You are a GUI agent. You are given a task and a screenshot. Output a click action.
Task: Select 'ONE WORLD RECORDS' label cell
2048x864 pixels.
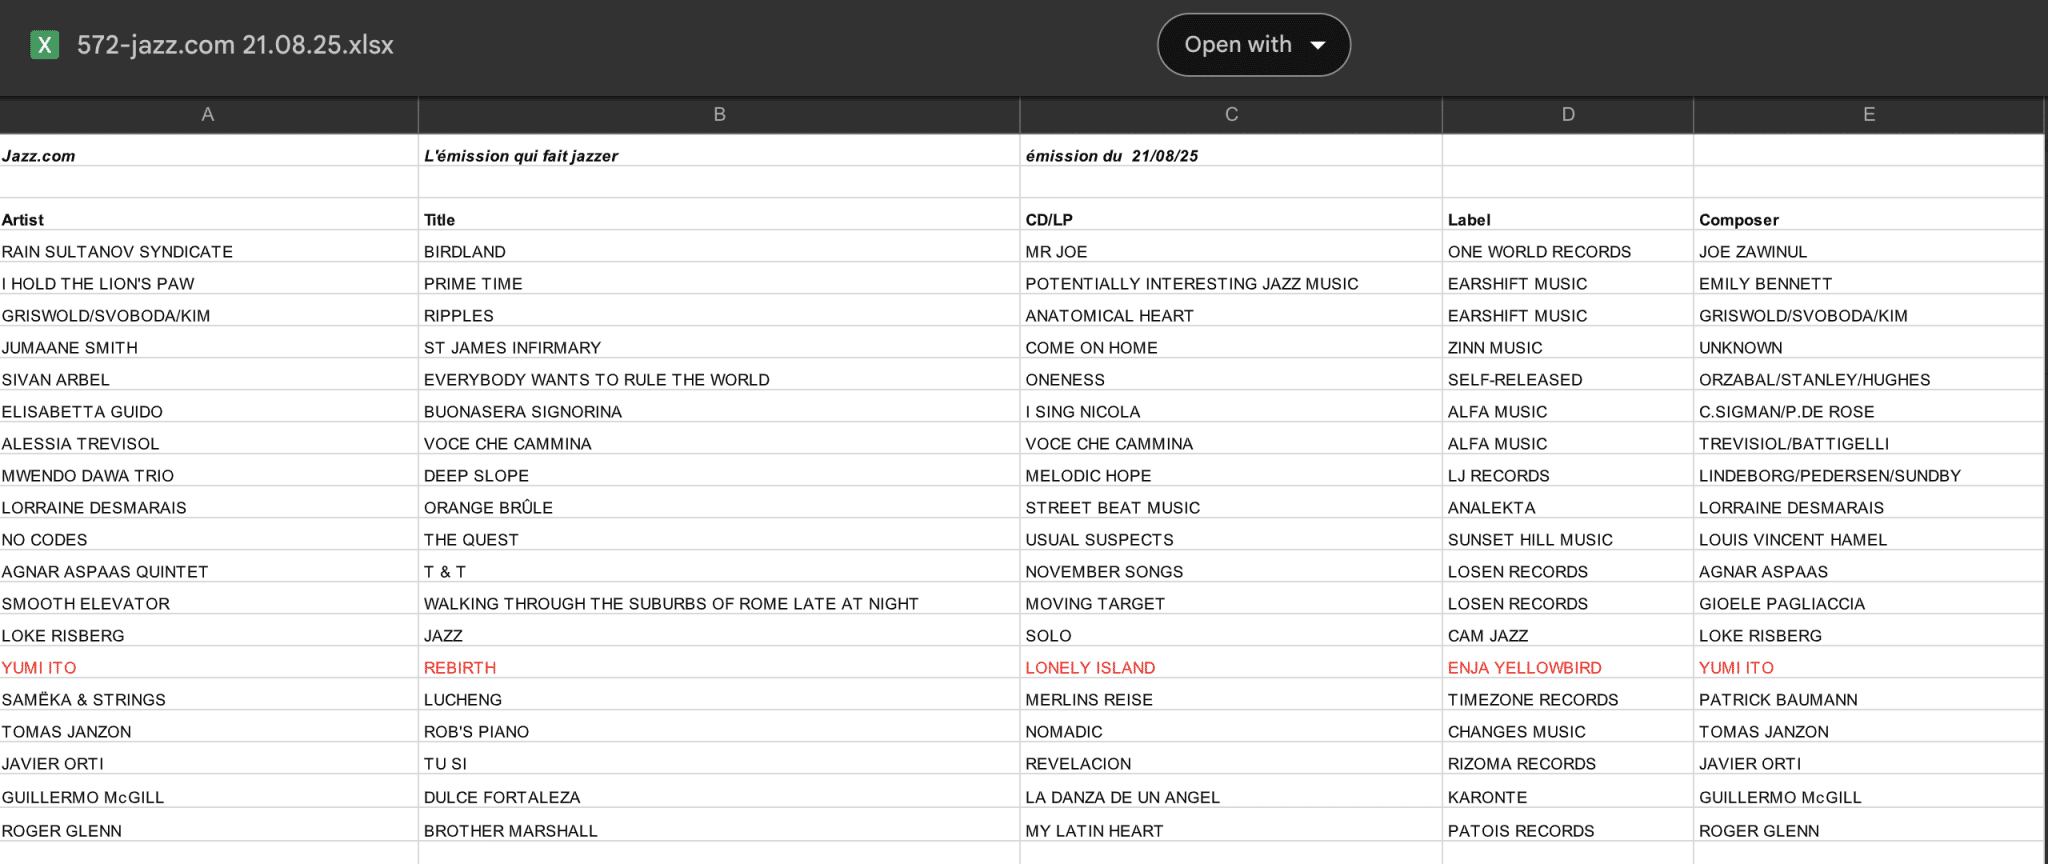(1568, 247)
